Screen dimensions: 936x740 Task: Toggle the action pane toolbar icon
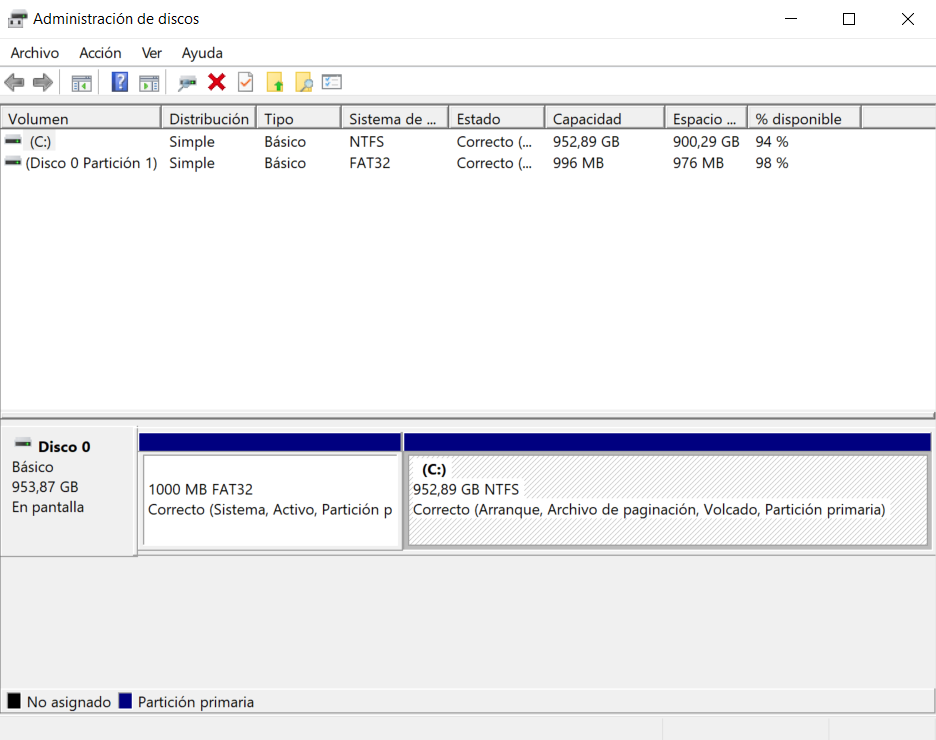149,83
